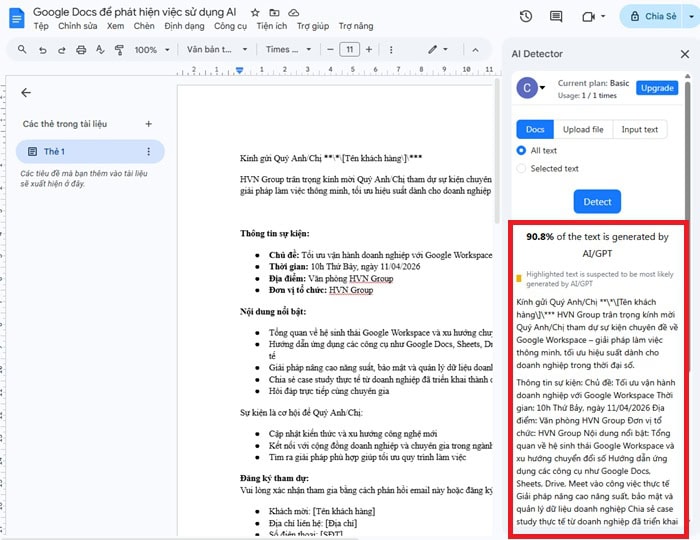Open the comments icon in header
Screen dimensions: 700x540
pos(556,16)
